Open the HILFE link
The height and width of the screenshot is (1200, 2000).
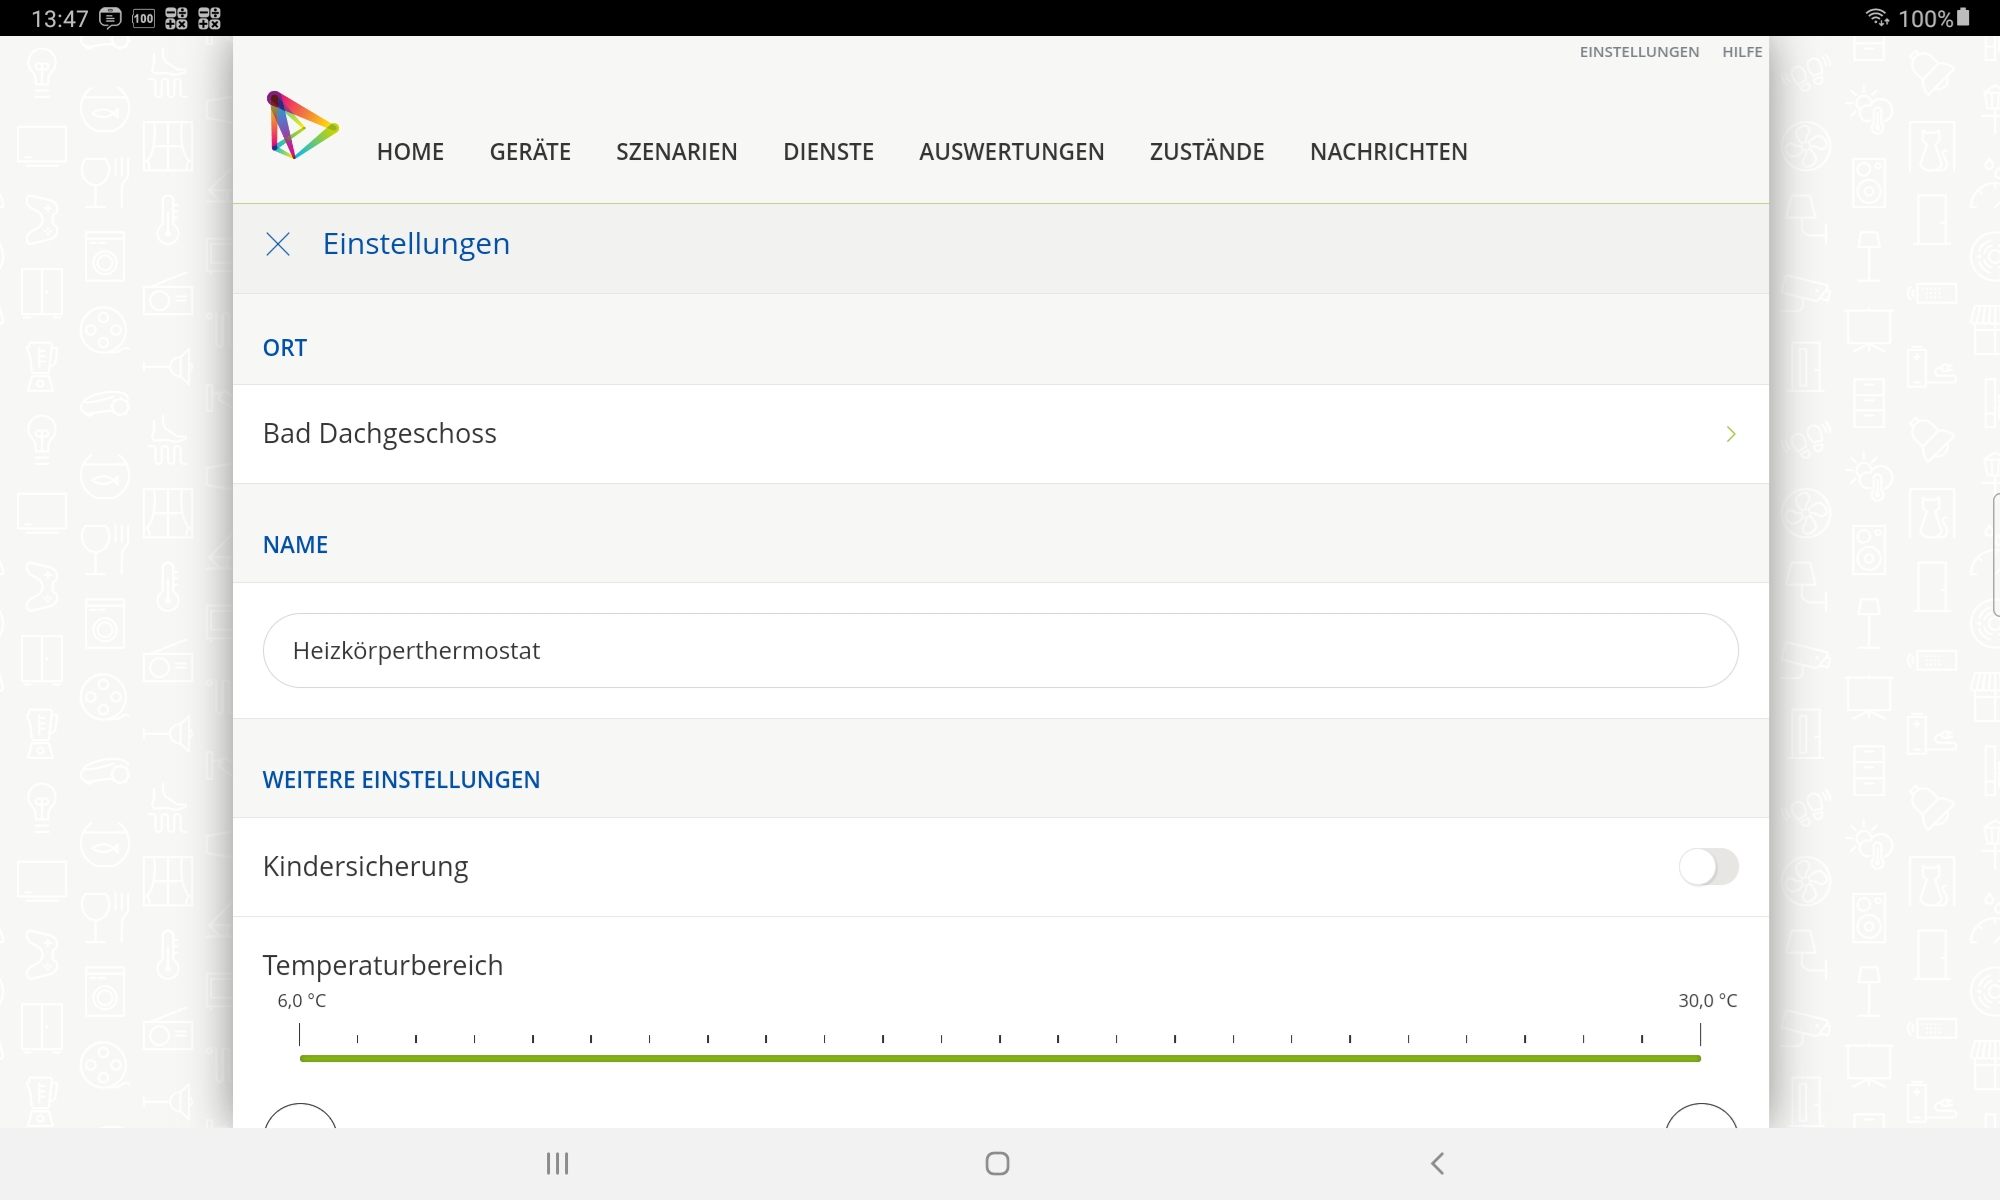pyautogui.click(x=1742, y=52)
